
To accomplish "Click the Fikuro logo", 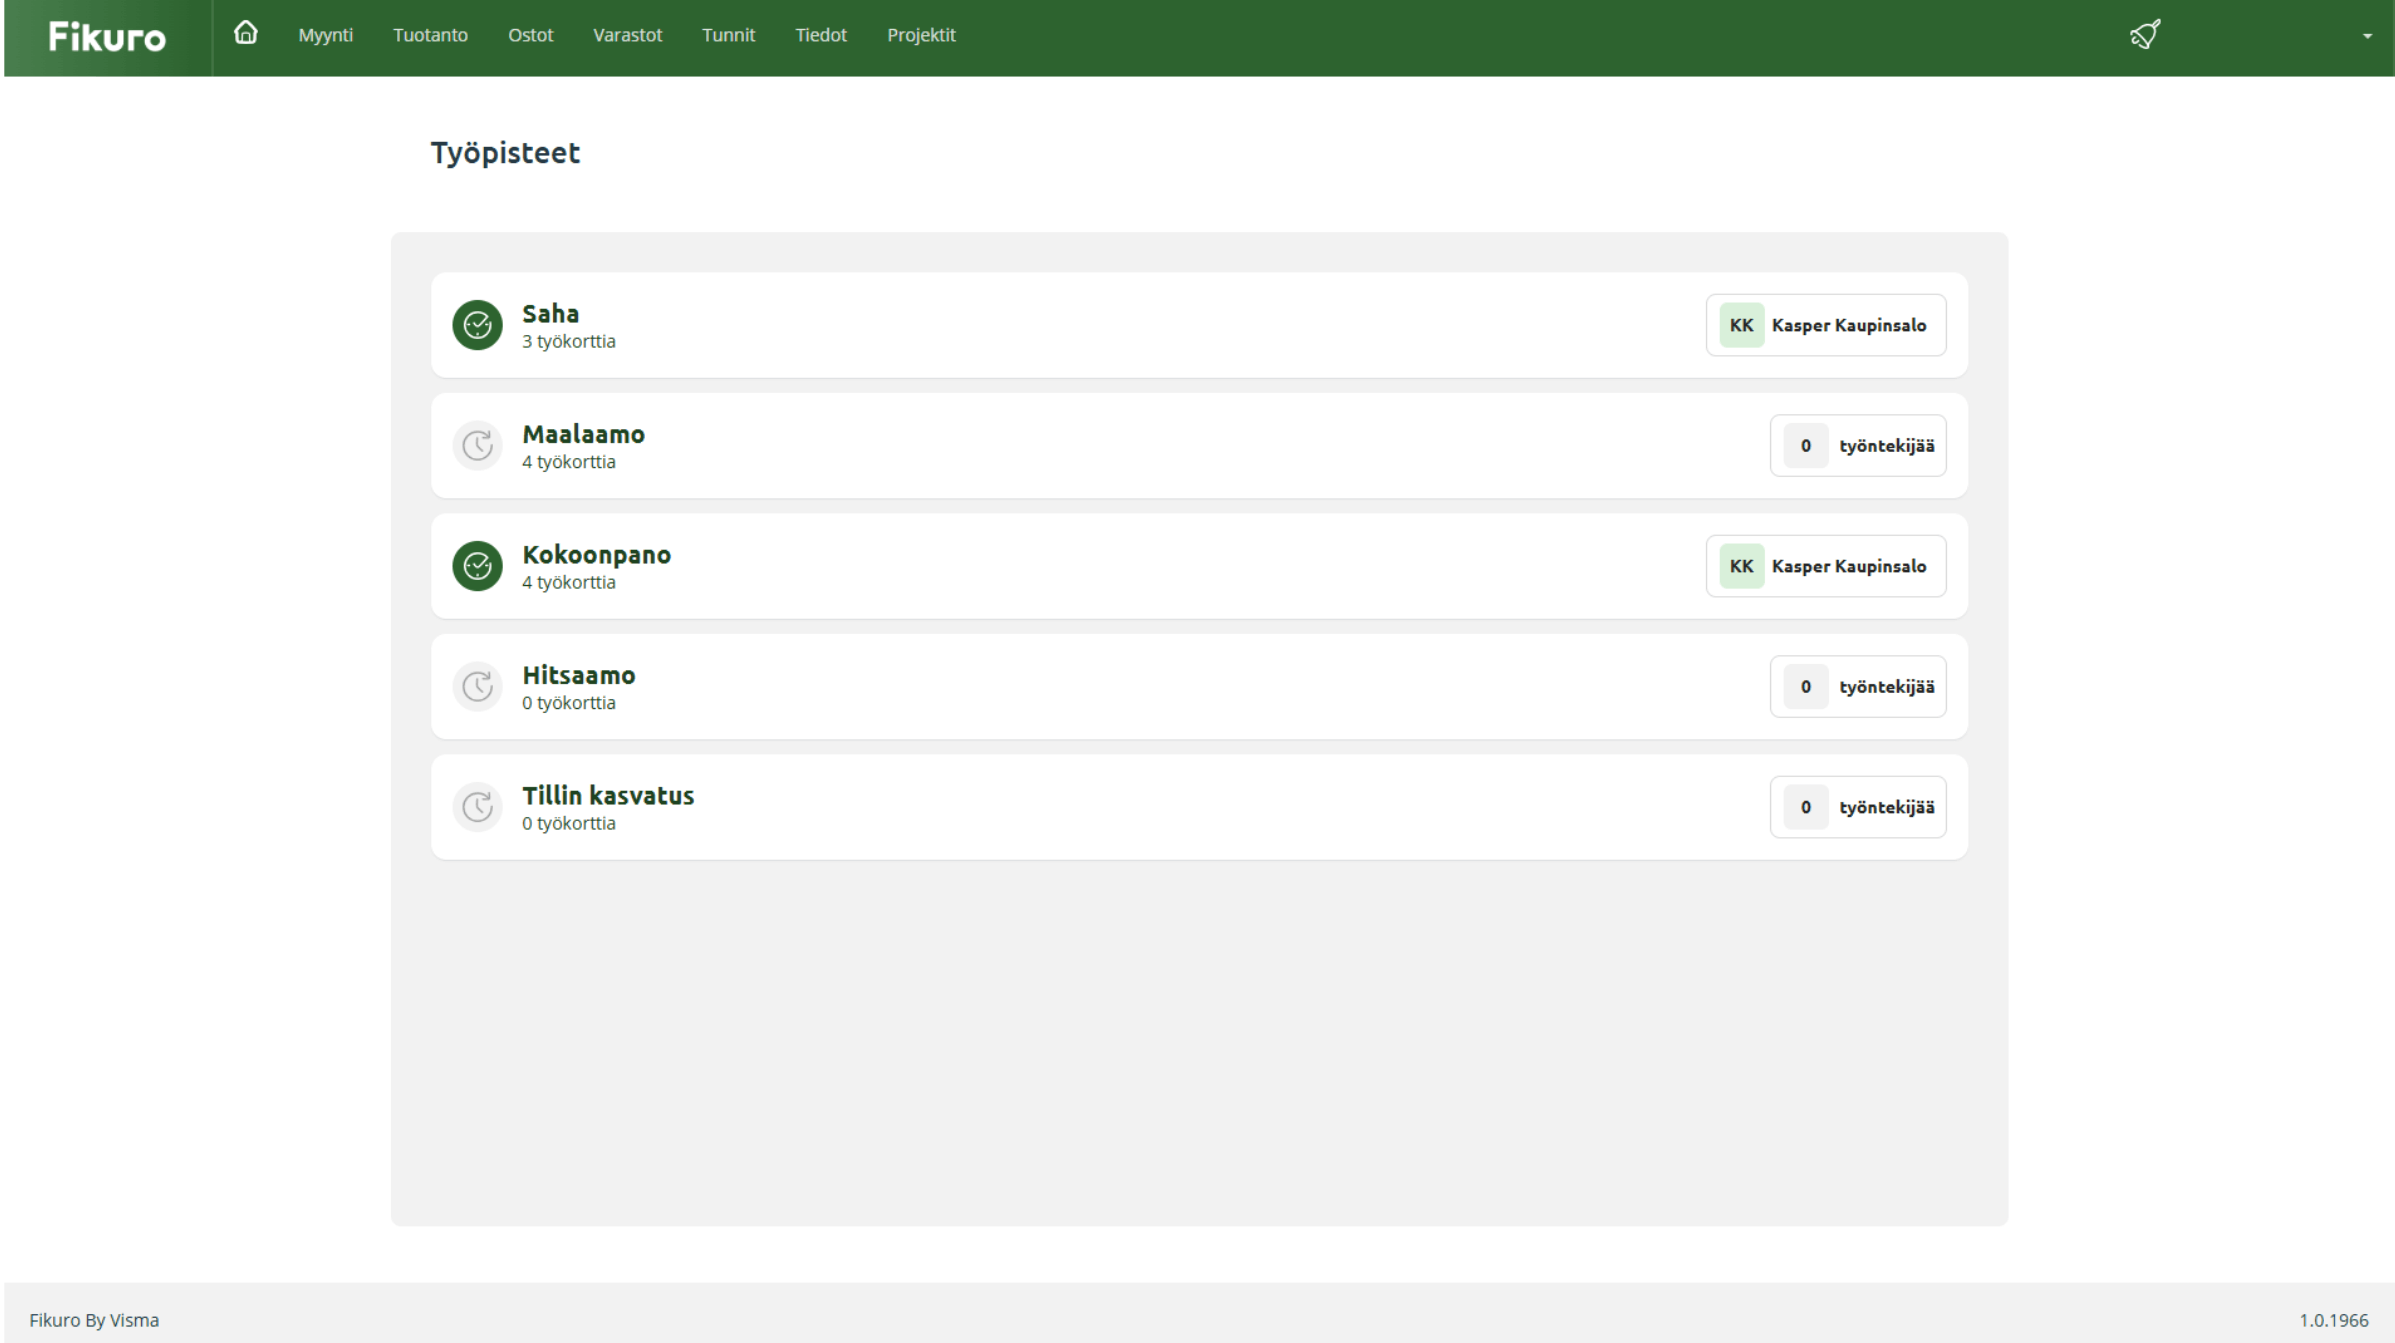I will tap(107, 37).
